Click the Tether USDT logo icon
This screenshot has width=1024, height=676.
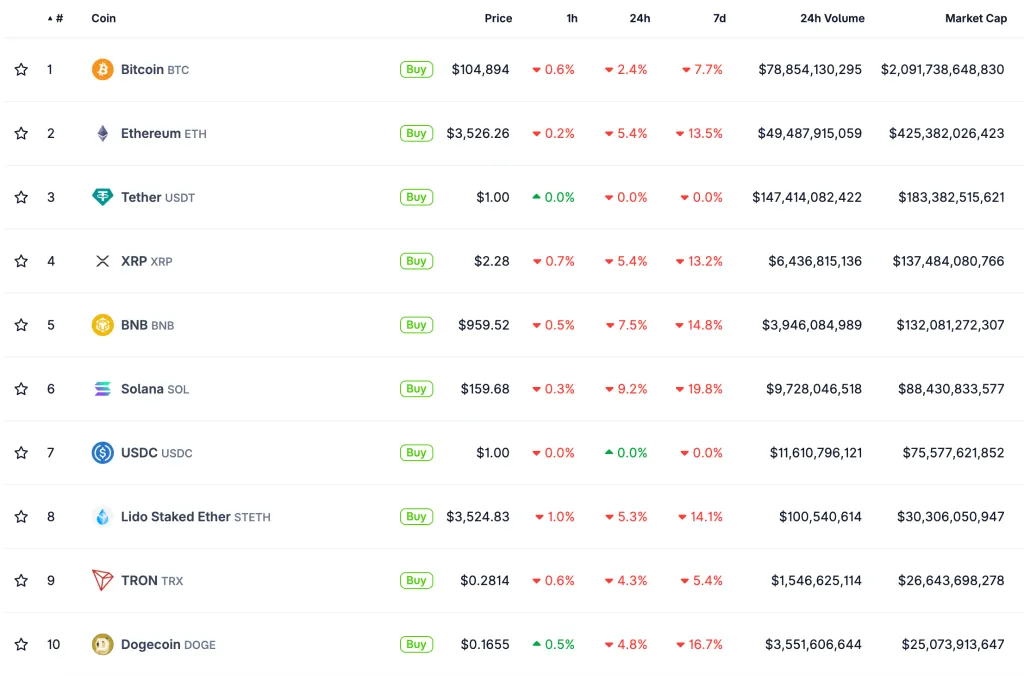tap(102, 197)
